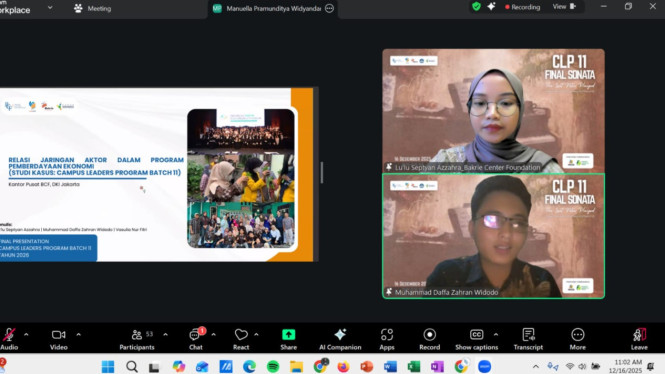This screenshot has height=374, width=665.
Task: Click the divider handle beside shared screen
Action: (x=322, y=173)
